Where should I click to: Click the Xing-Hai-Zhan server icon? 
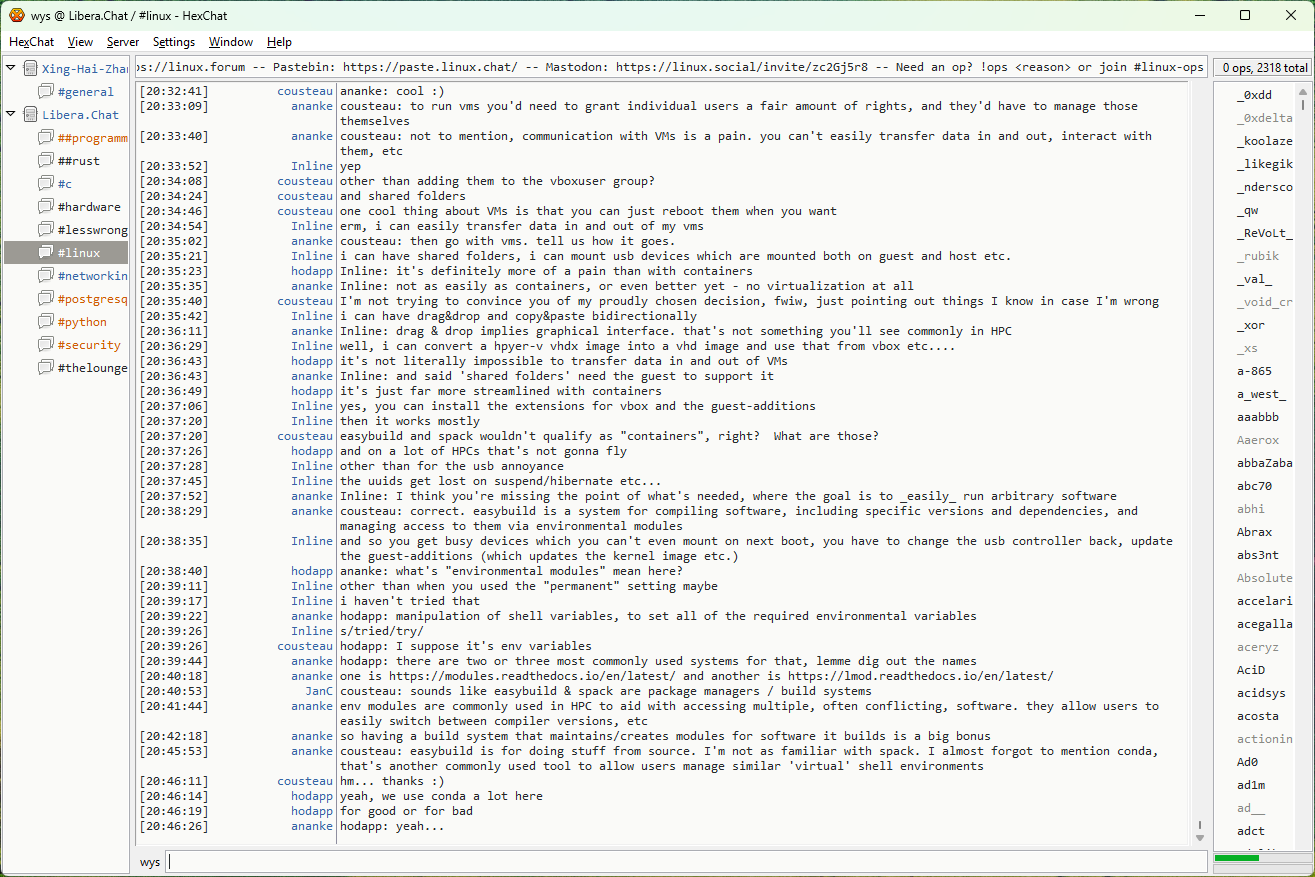(x=30, y=69)
